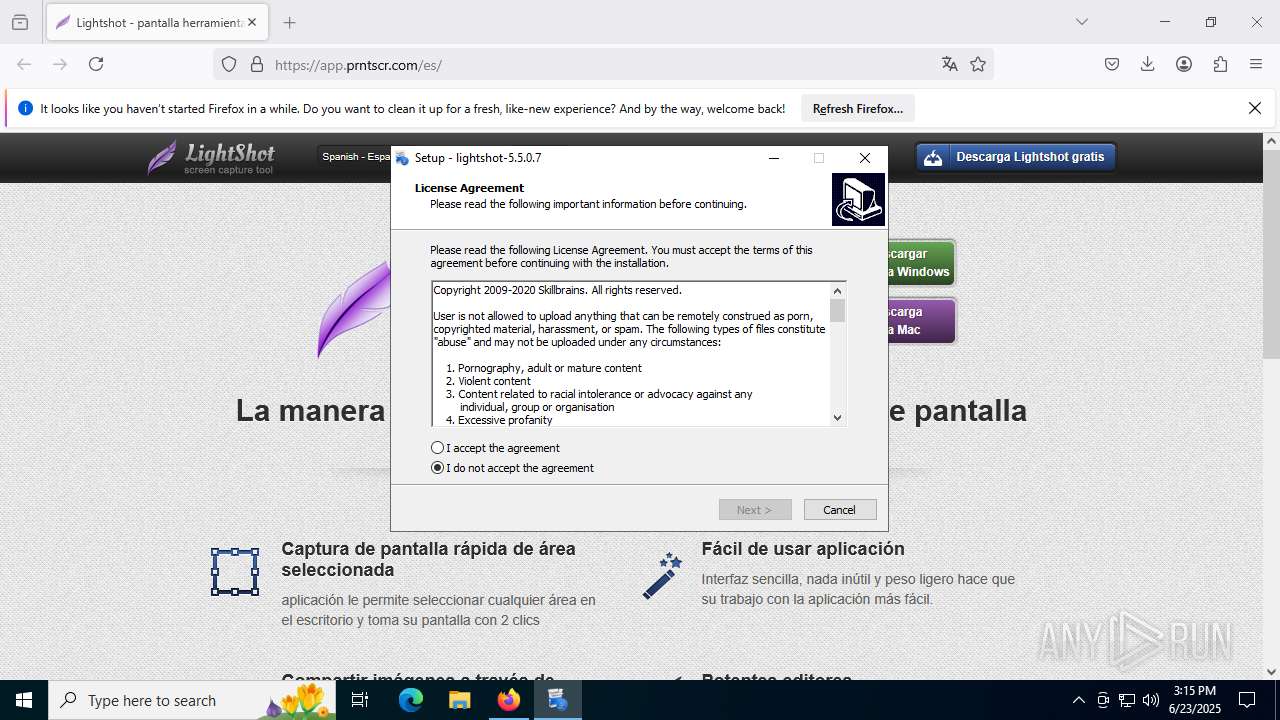Open the Spanish language dropdown on webpage
The image size is (1280, 720).
point(355,157)
